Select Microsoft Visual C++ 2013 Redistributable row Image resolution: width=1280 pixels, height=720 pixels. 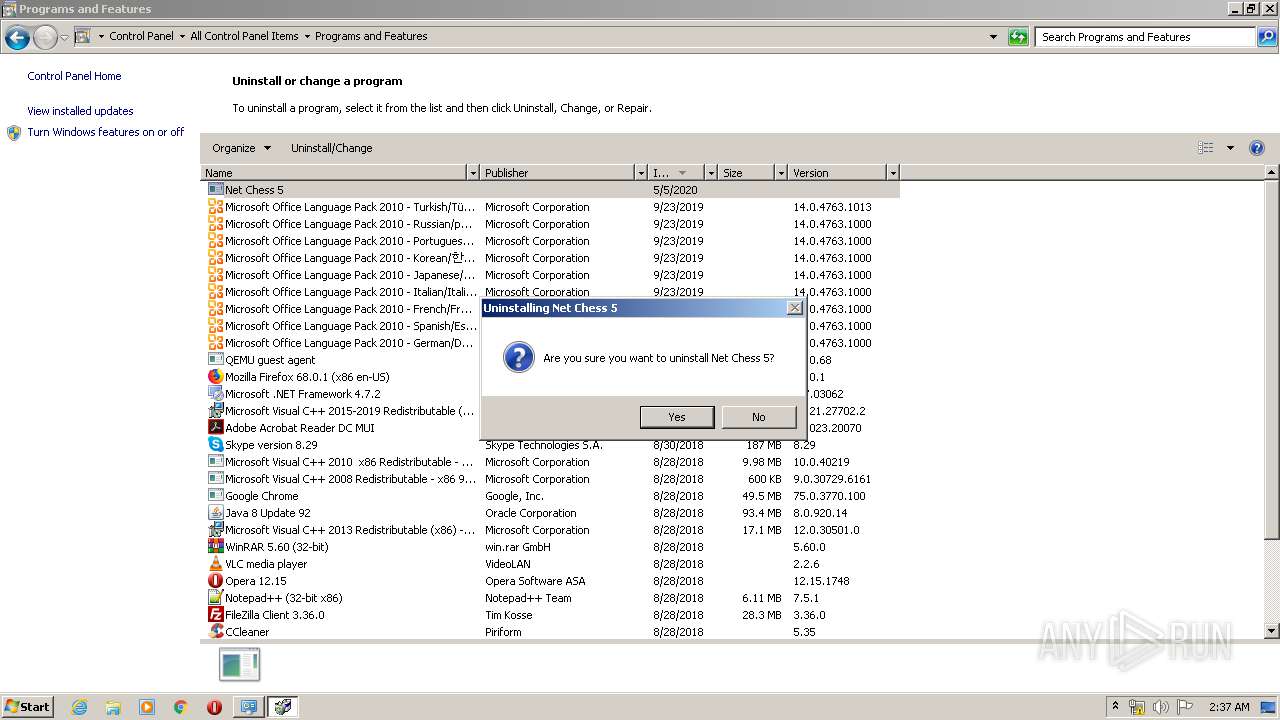(550, 530)
